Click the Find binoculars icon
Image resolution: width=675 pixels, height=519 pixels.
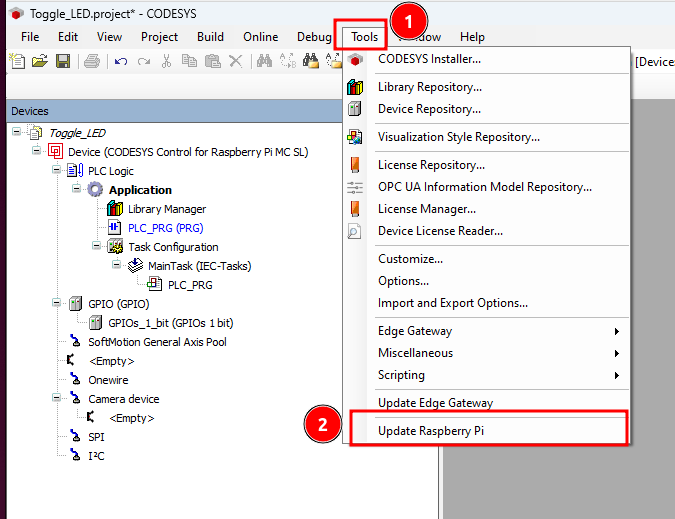[x=264, y=61]
